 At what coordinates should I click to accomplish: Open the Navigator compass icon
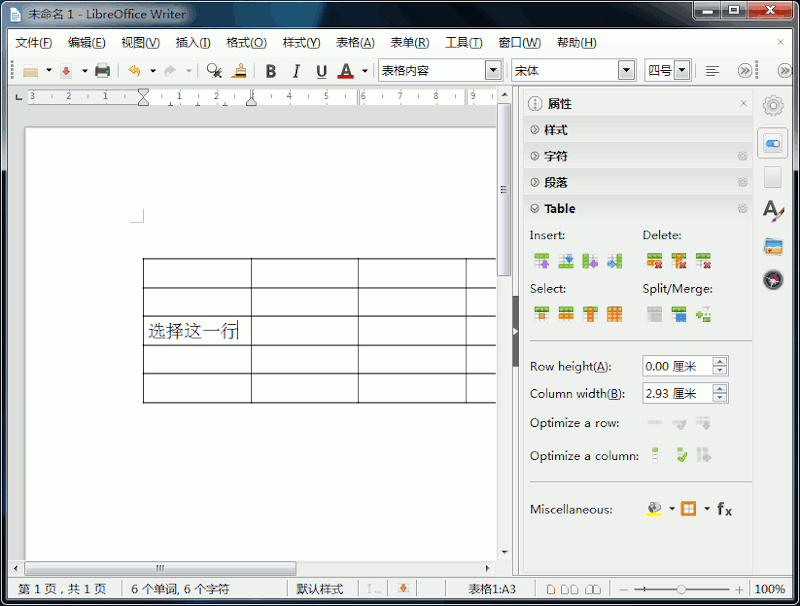pyautogui.click(x=772, y=280)
